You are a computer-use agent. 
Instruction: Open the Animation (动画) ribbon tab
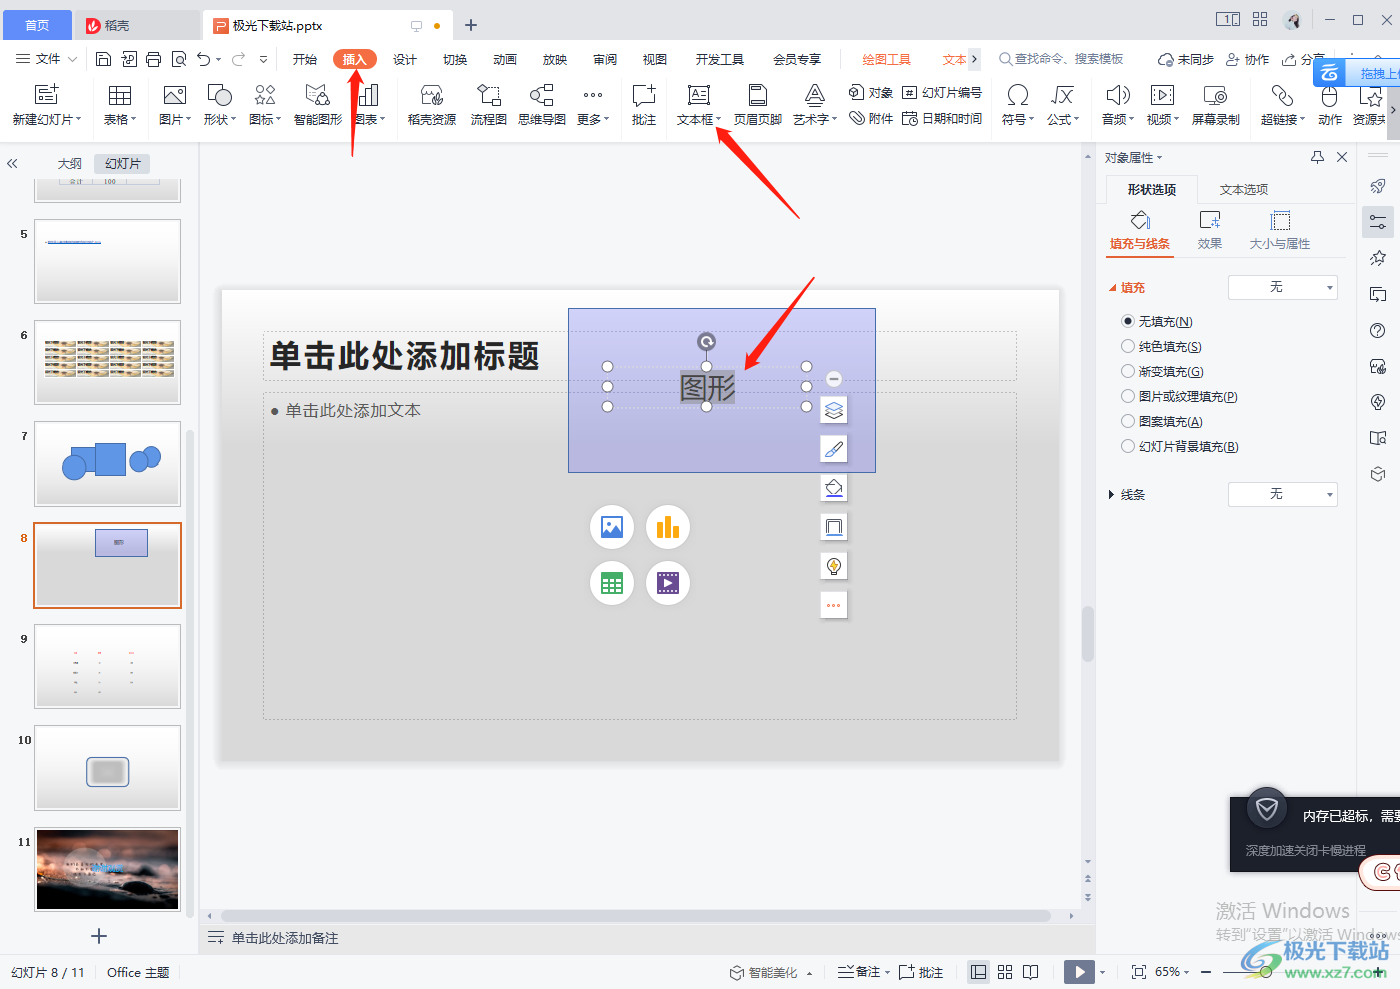pyautogui.click(x=505, y=60)
